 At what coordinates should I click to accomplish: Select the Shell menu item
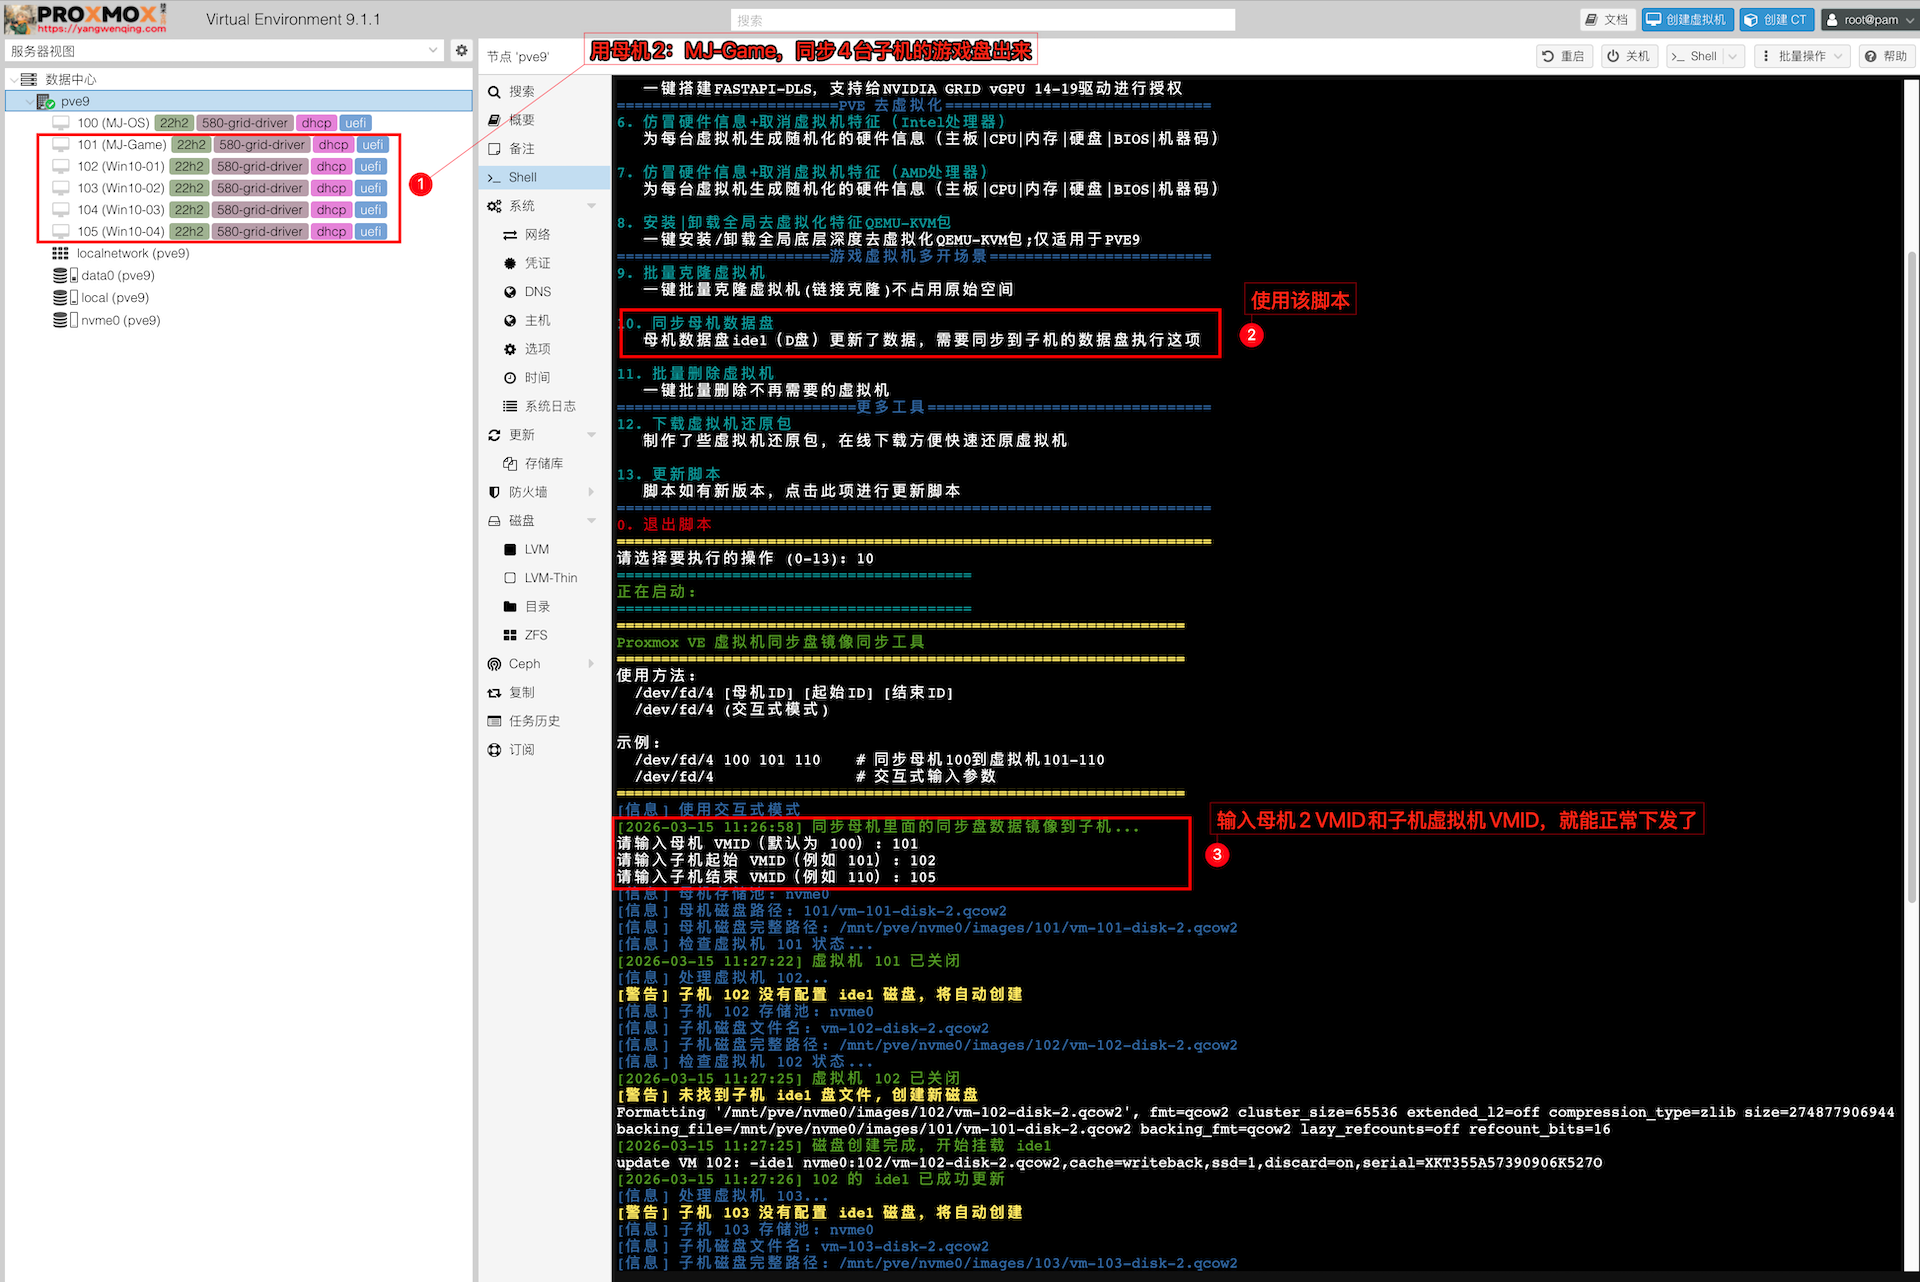pos(522,177)
